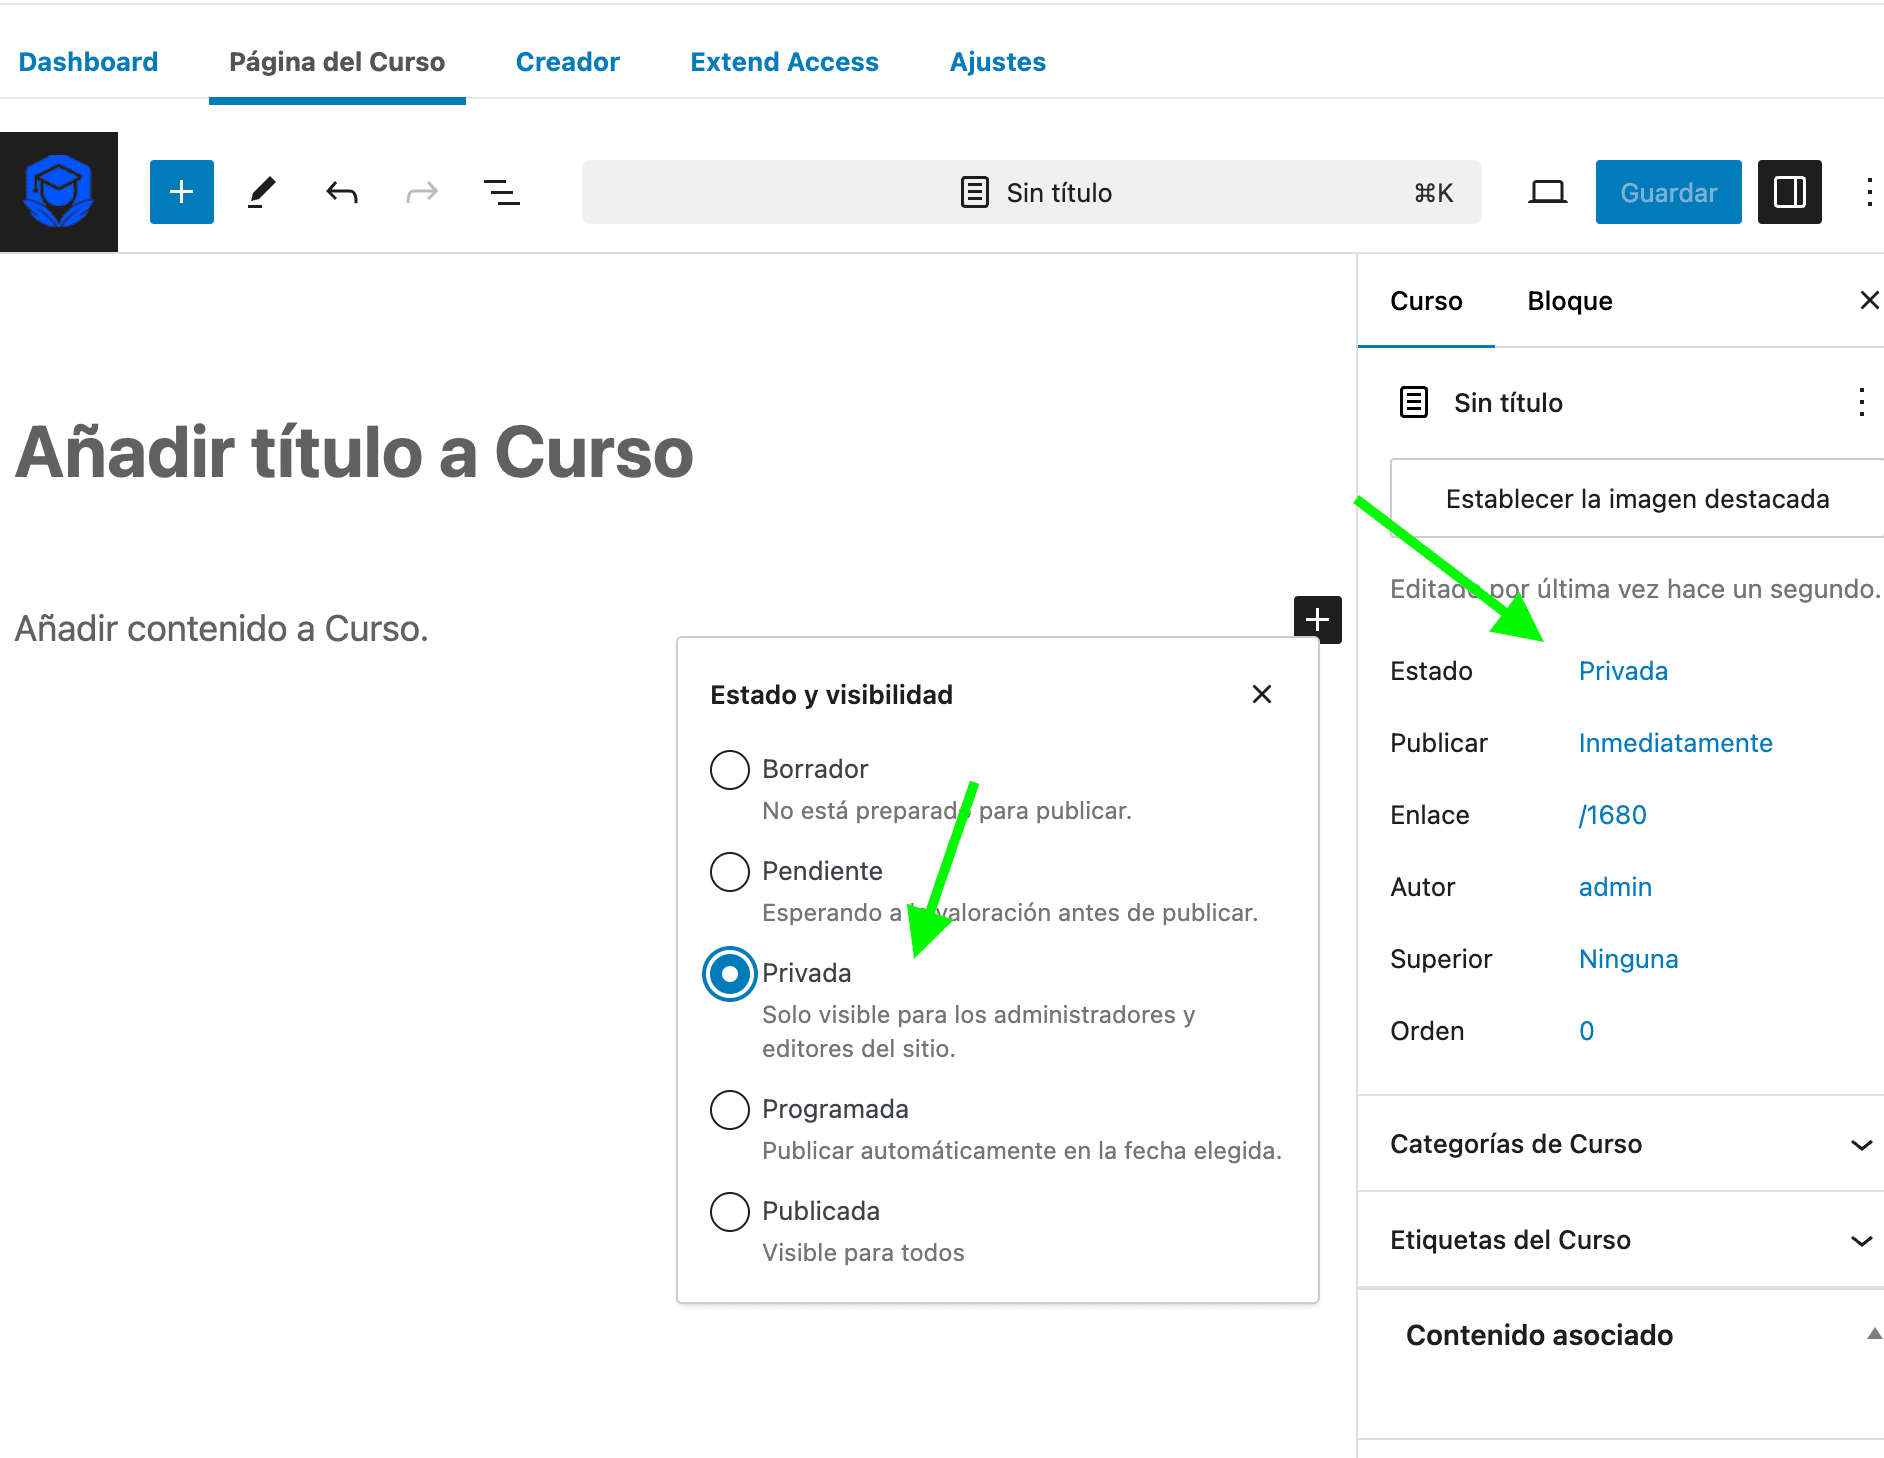The width and height of the screenshot is (1884, 1458).
Task: Open actions menu beside Sin título in sidebar
Action: pyautogui.click(x=1860, y=402)
